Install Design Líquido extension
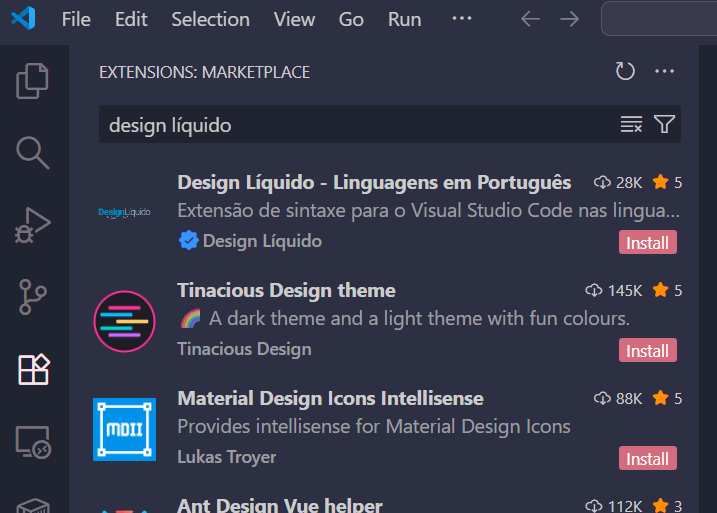The height and width of the screenshot is (513, 717). point(647,242)
